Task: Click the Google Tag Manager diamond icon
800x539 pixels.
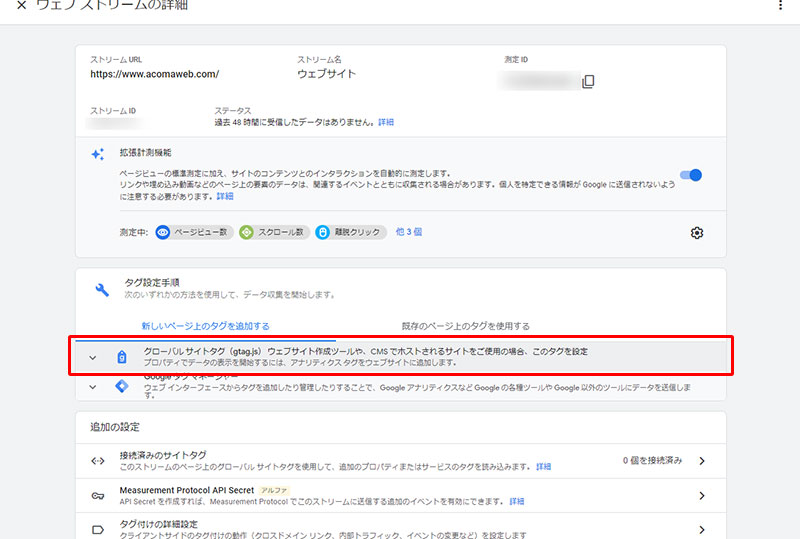Action: click(122, 386)
